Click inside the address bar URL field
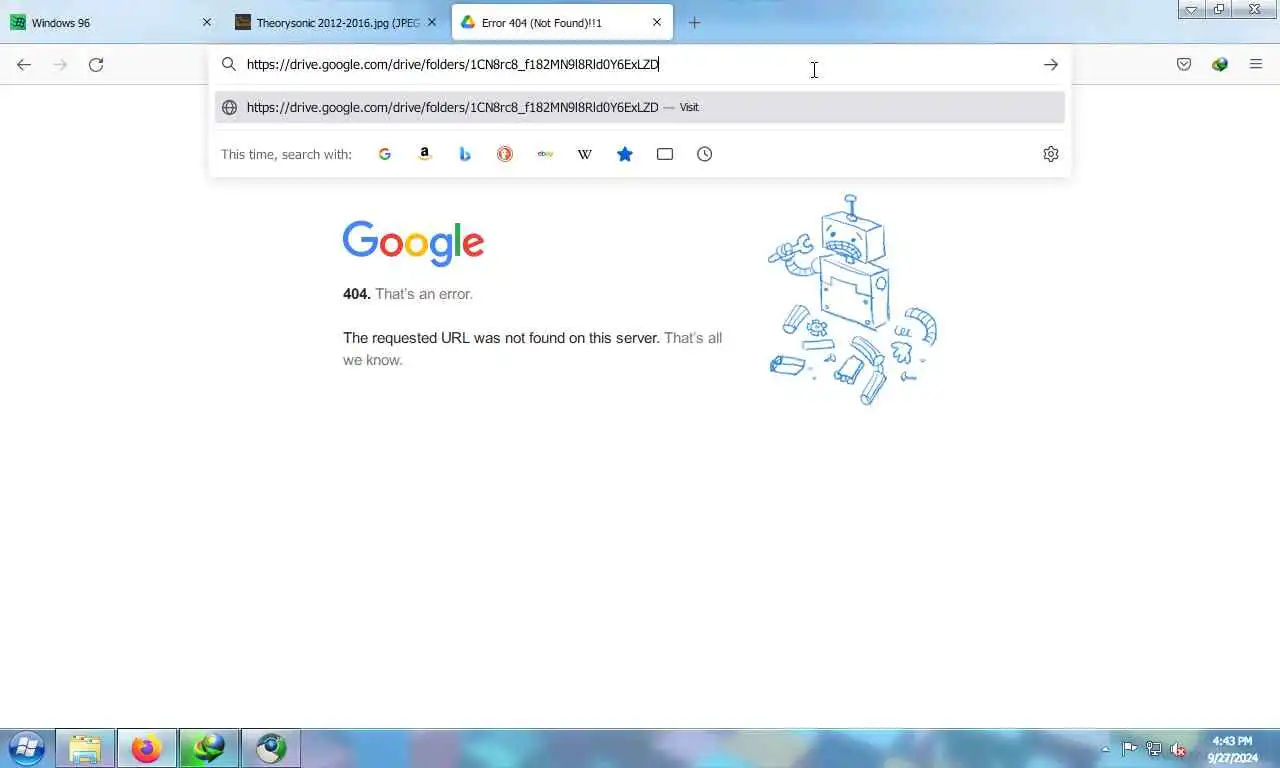 (x=640, y=64)
